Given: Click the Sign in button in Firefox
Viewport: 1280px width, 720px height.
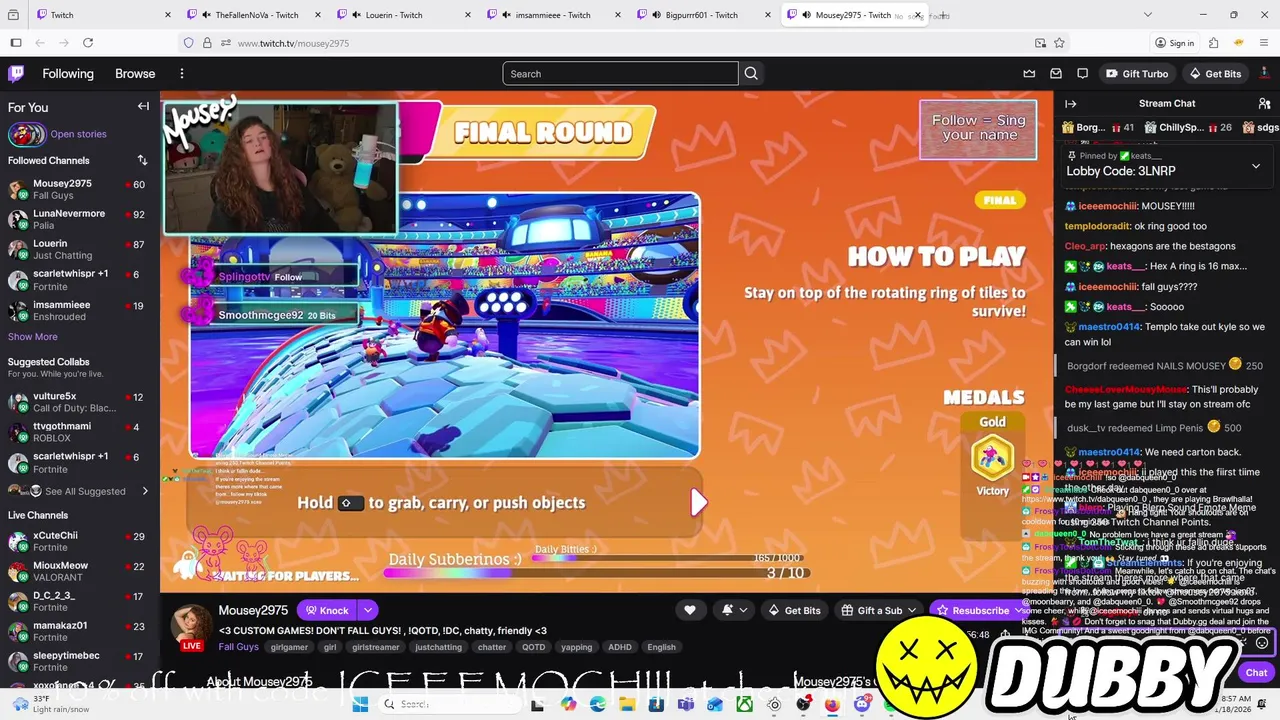Looking at the screenshot, I should click(1174, 43).
